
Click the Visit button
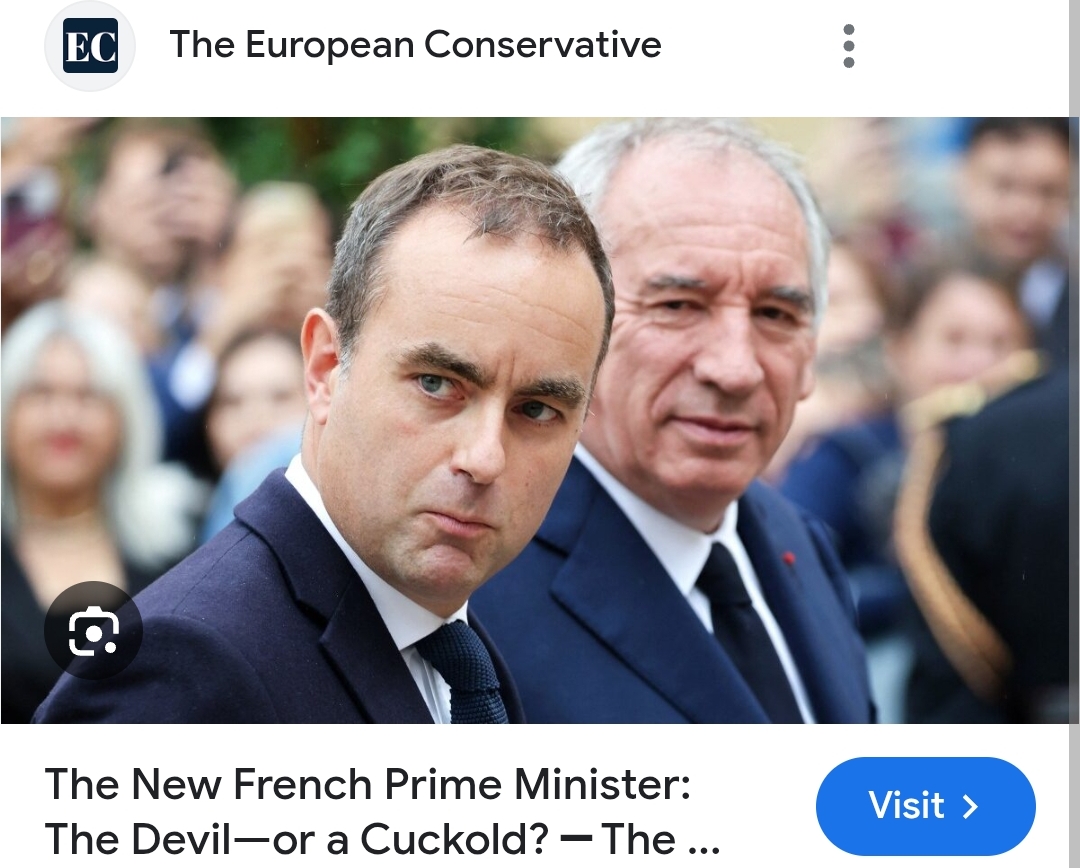[926, 806]
